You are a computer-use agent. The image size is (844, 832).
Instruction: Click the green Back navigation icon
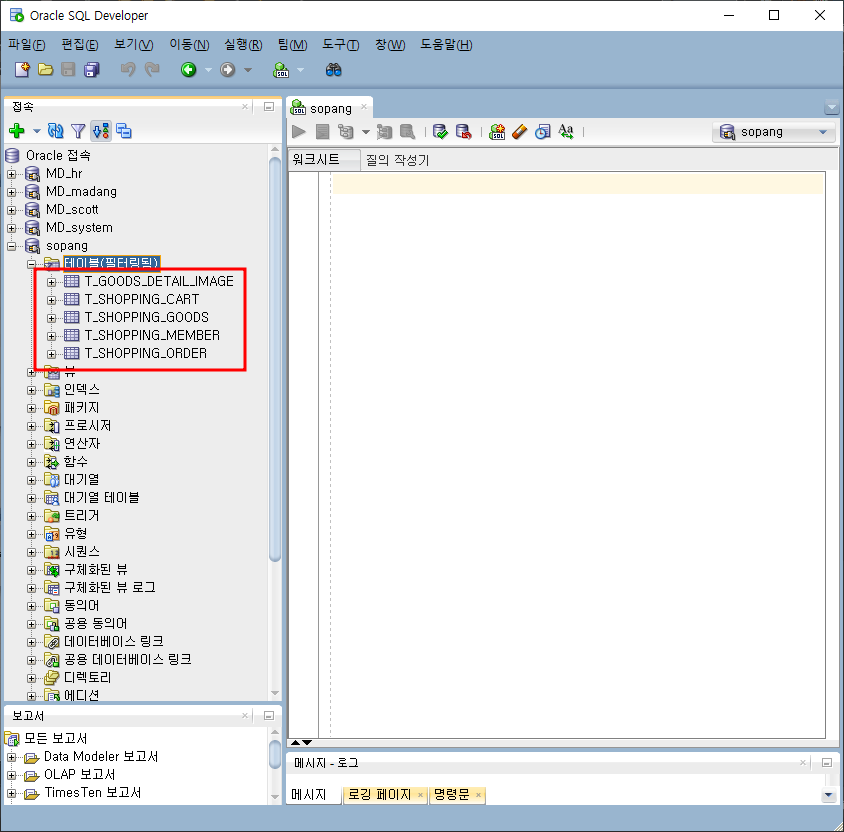coord(188,69)
